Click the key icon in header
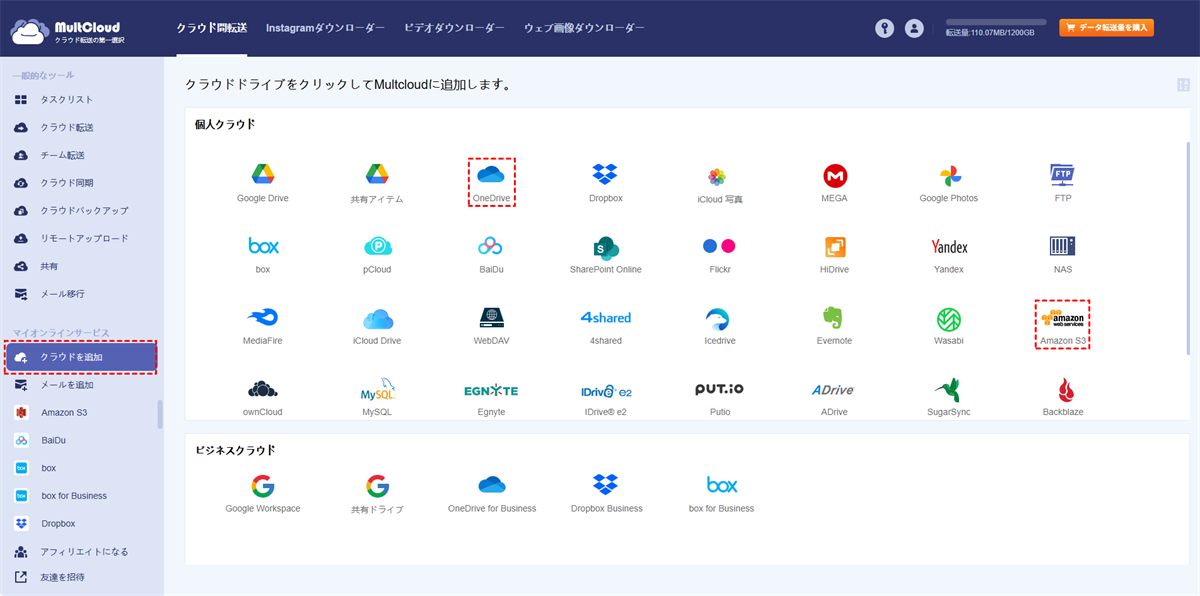This screenshot has height=596, width=1200. click(x=884, y=28)
